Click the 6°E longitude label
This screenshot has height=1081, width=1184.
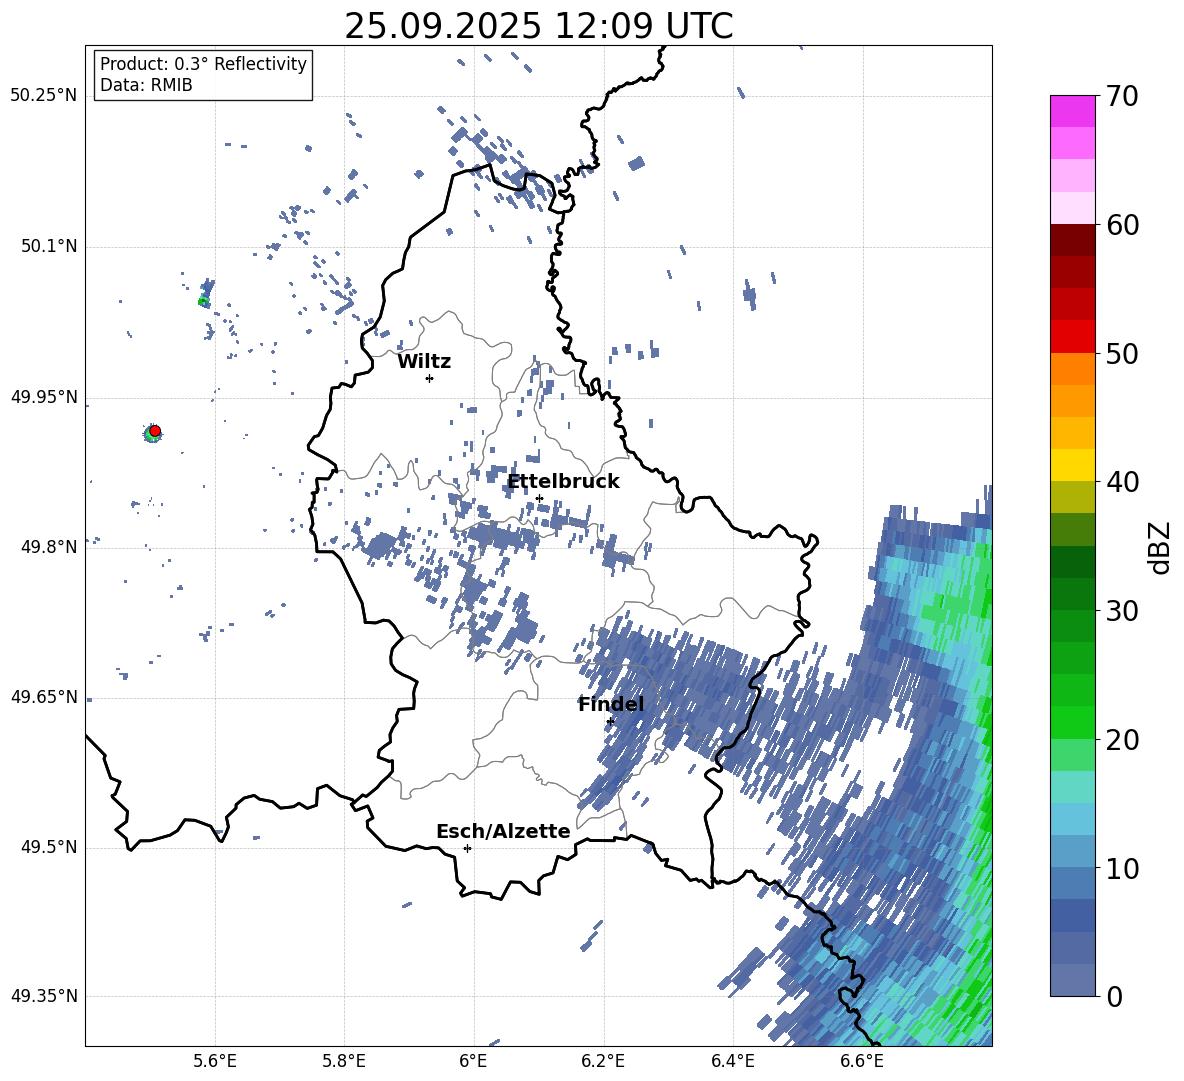(473, 1061)
